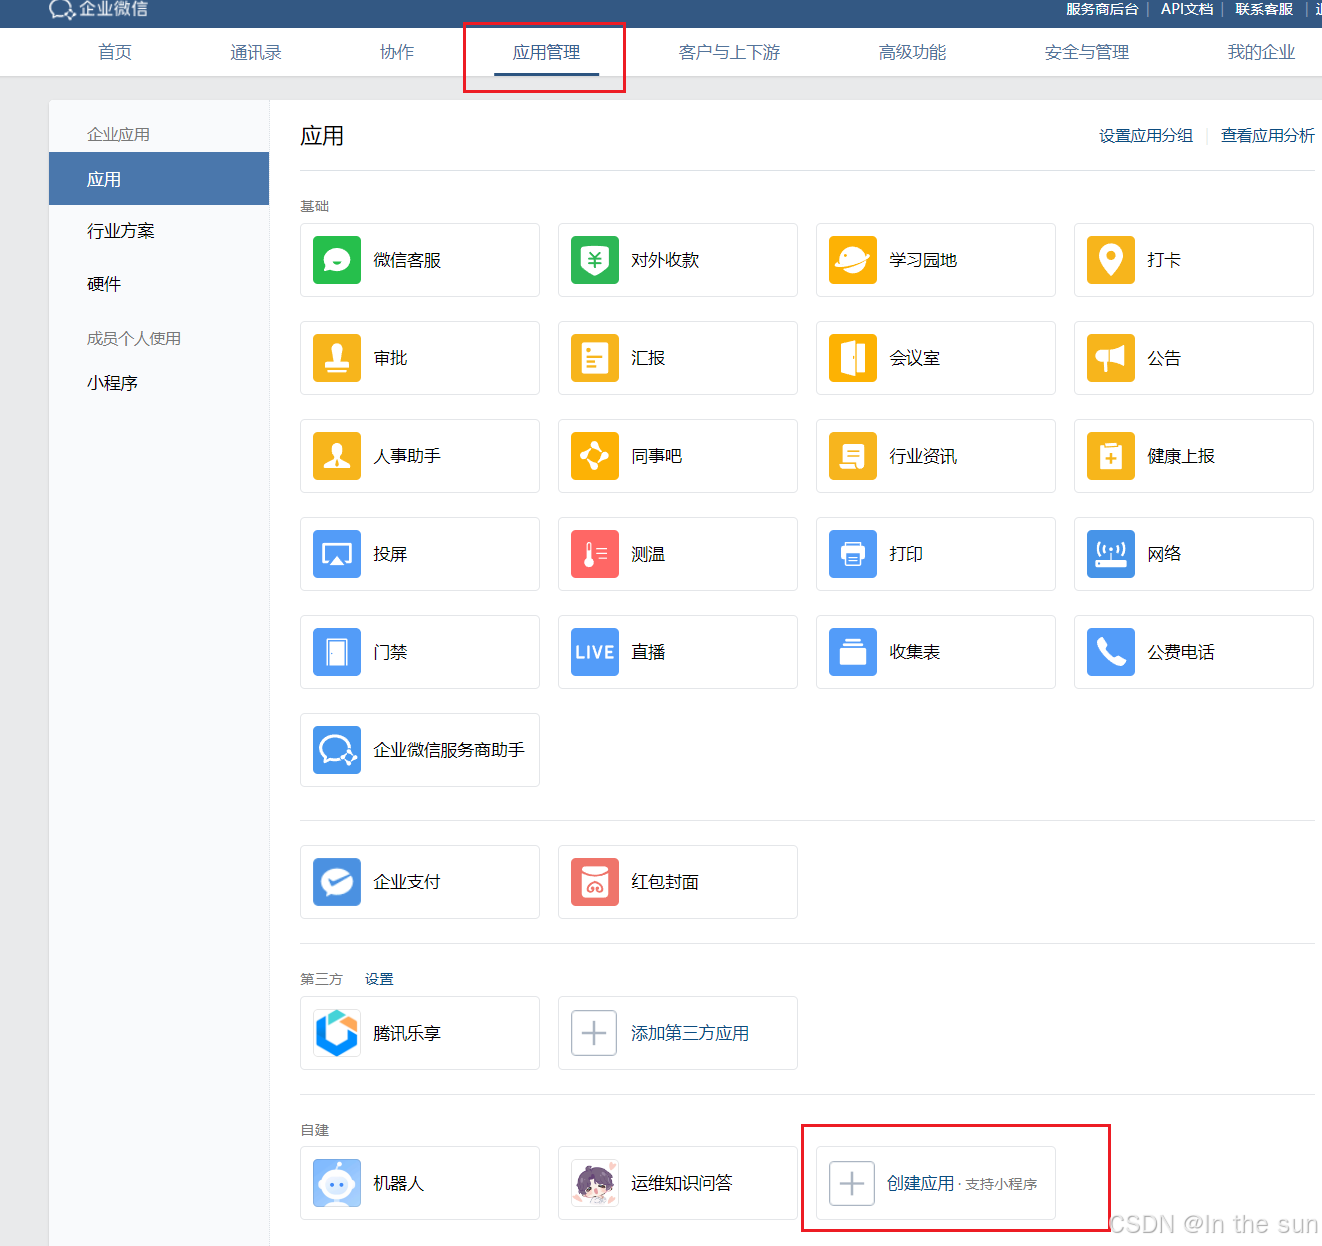Switch to the 高级功能 tab
The height and width of the screenshot is (1246, 1322).
point(912,52)
